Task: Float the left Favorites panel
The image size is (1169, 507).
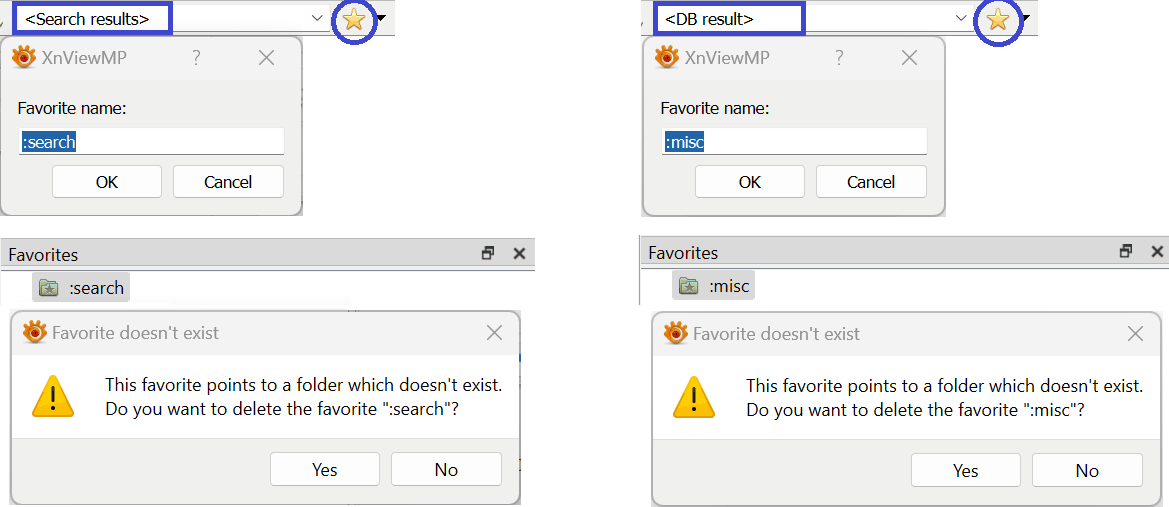Action: [488, 254]
